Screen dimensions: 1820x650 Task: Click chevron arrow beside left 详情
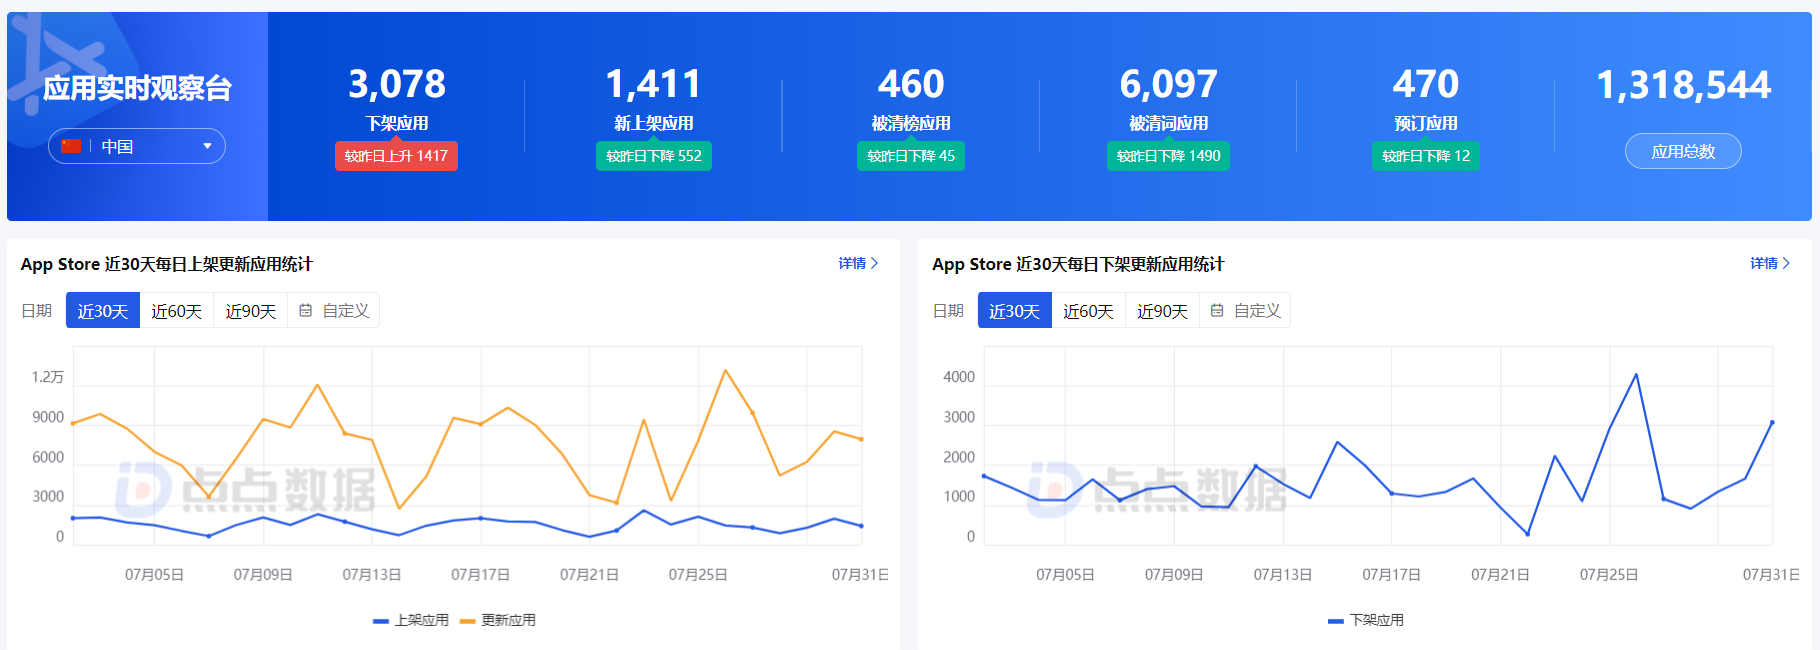pos(875,264)
